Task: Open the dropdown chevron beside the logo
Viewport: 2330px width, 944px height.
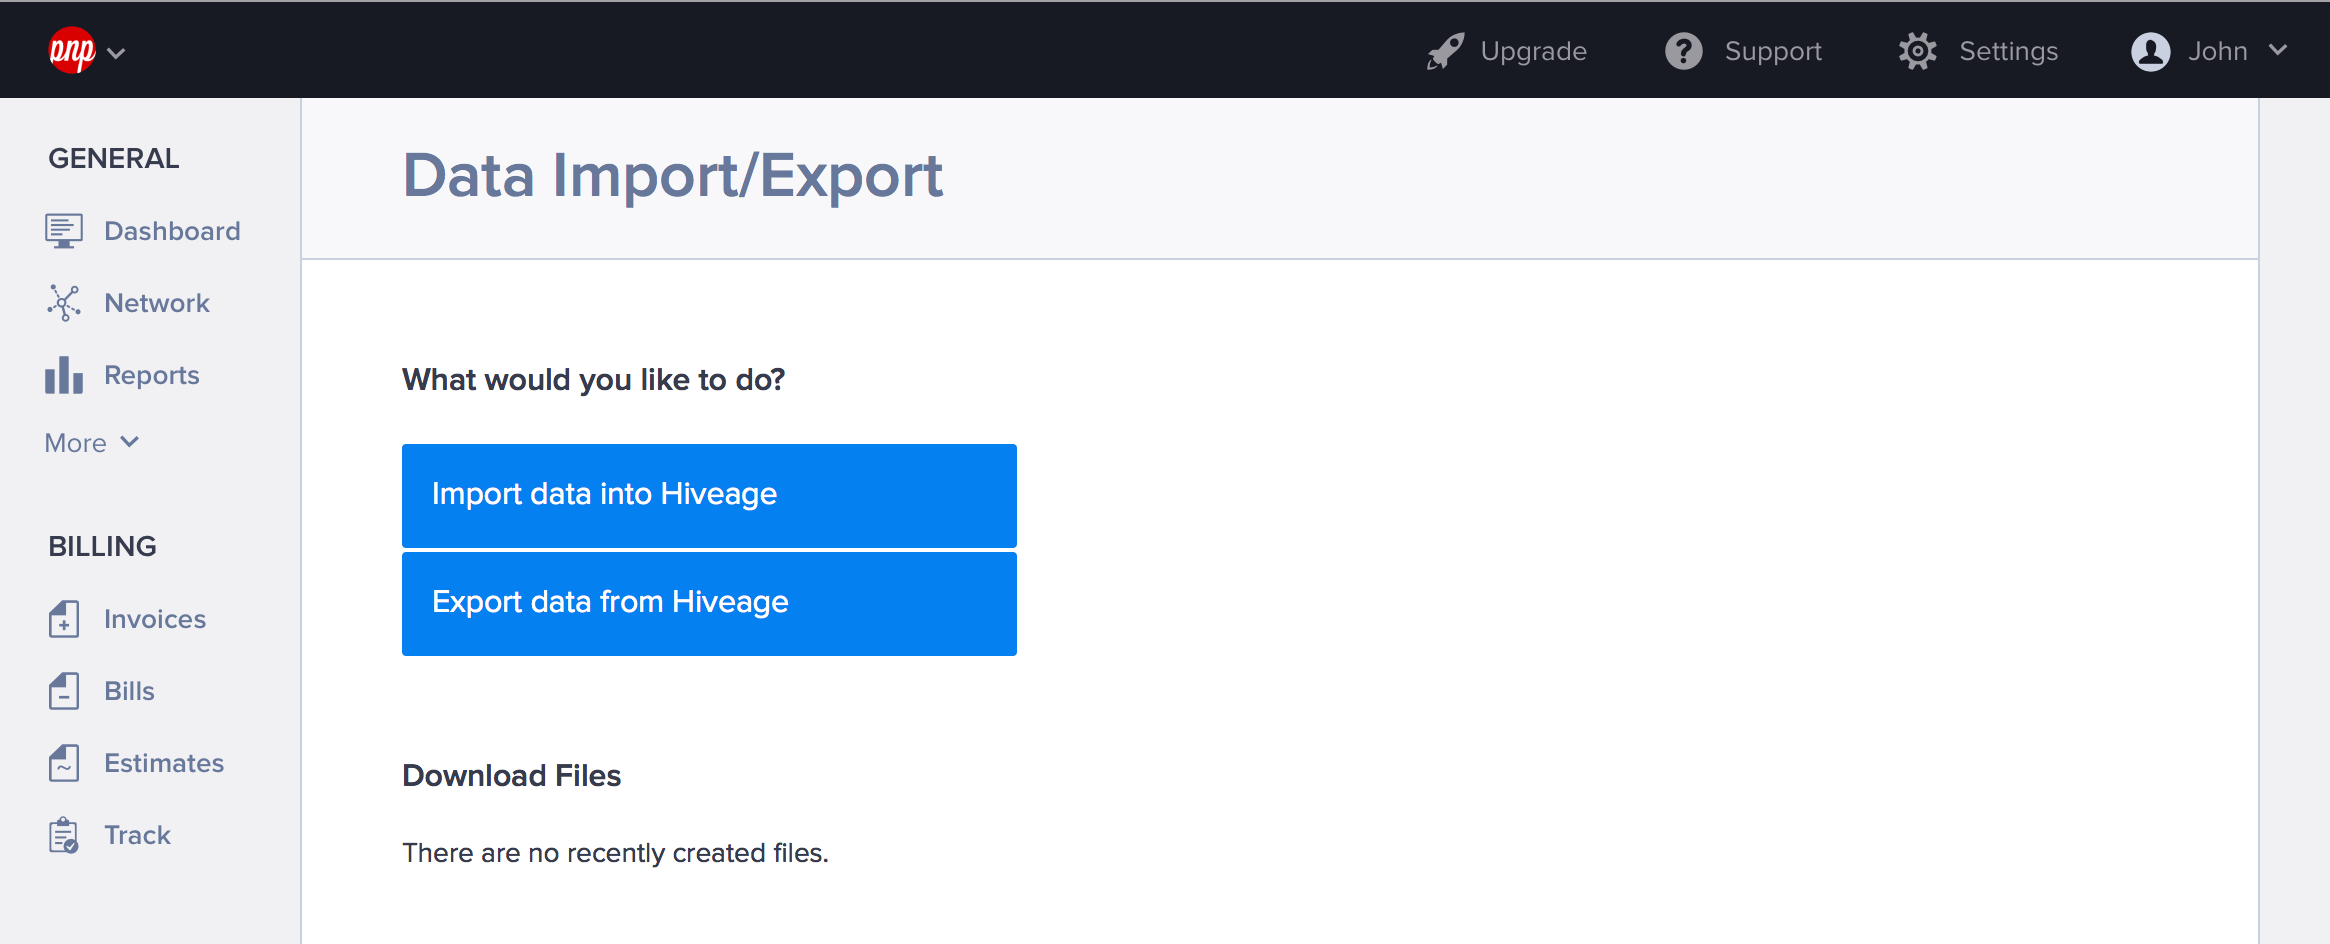Action: coord(116,53)
